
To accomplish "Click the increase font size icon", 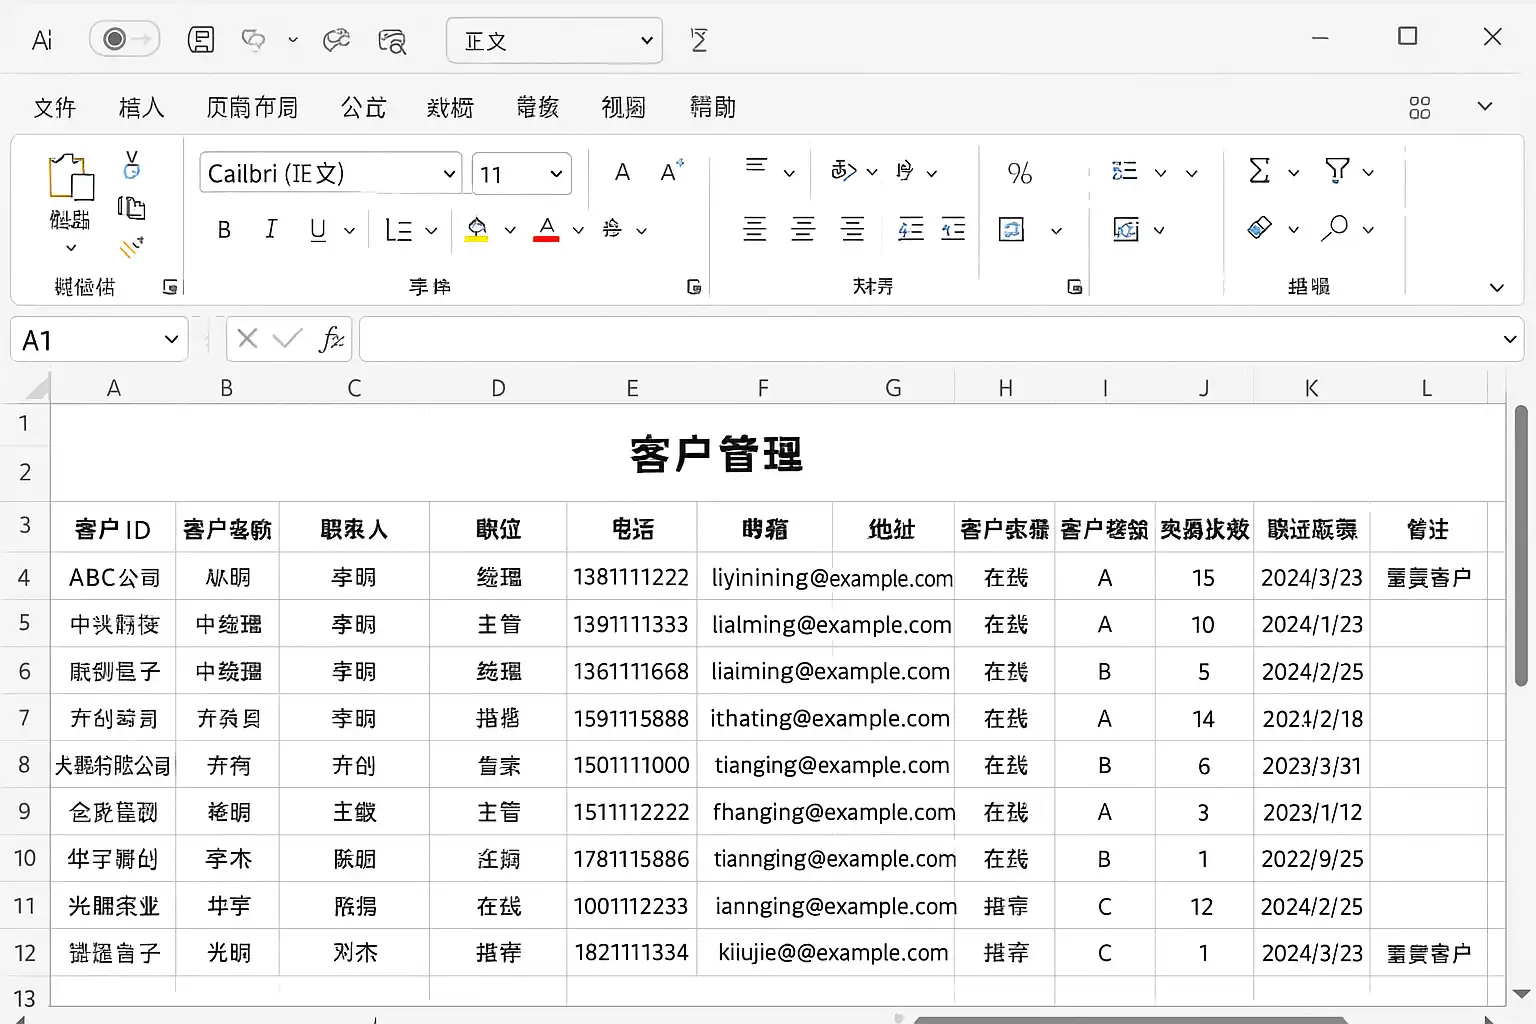I will (x=672, y=172).
